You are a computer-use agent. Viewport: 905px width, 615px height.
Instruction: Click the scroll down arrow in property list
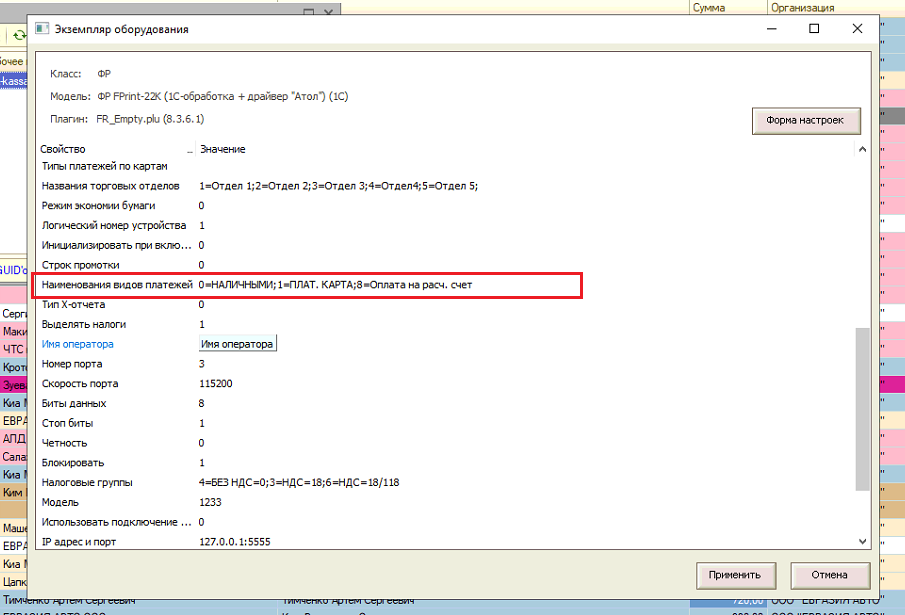tap(862, 542)
